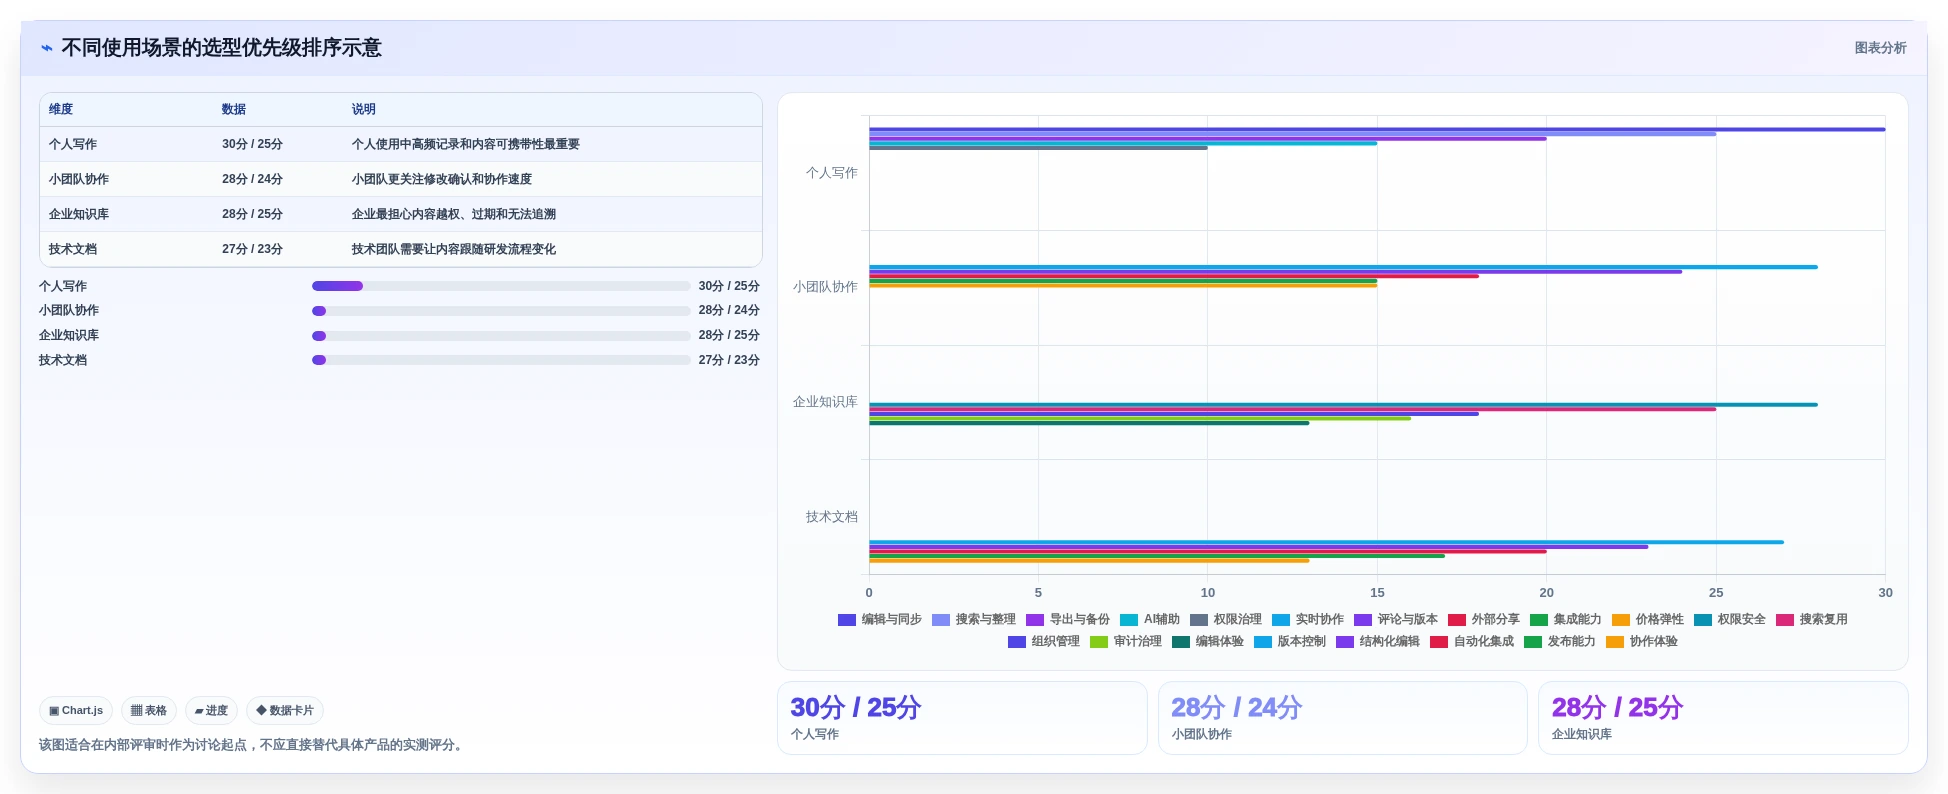The image size is (1948, 794).
Task: Toggle the 外部分享 legend item
Action: [x=1484, y=620]
